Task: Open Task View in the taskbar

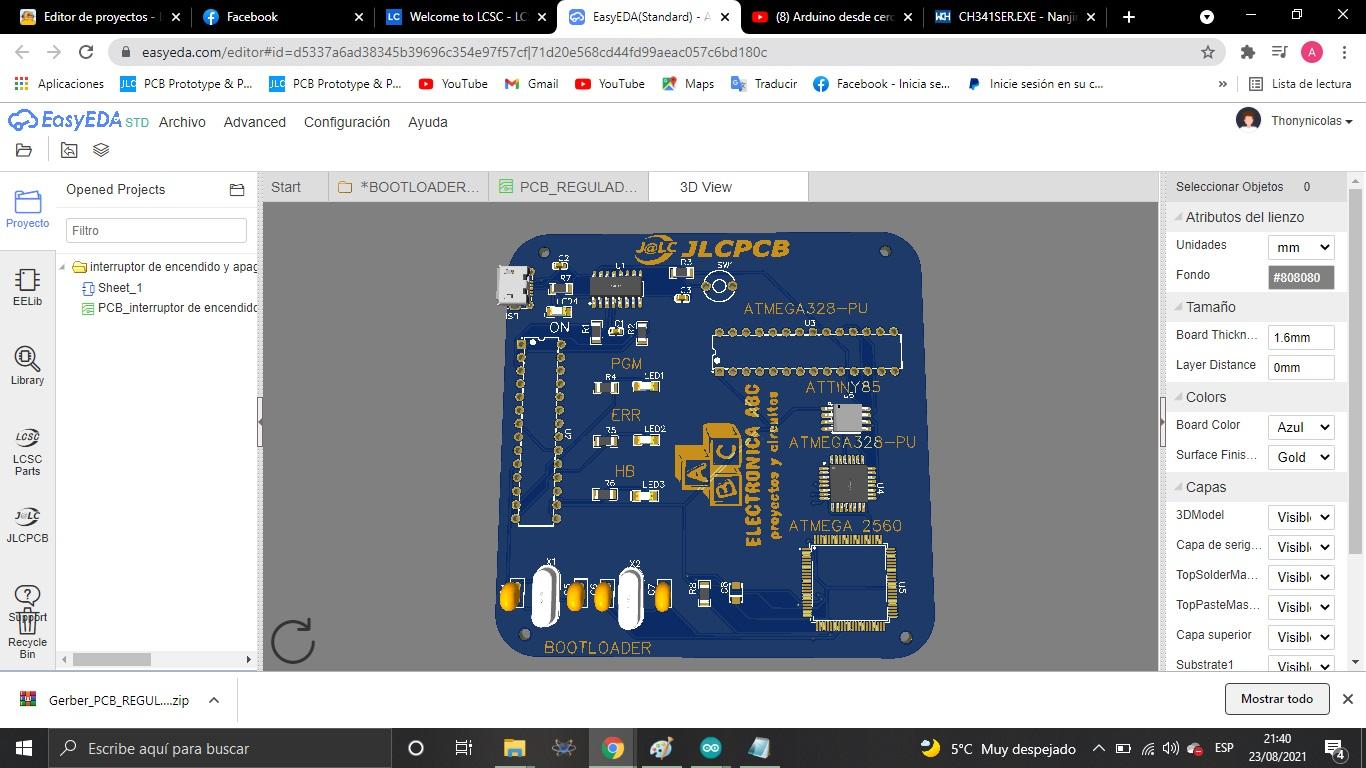Action: (x=464, y=748)
